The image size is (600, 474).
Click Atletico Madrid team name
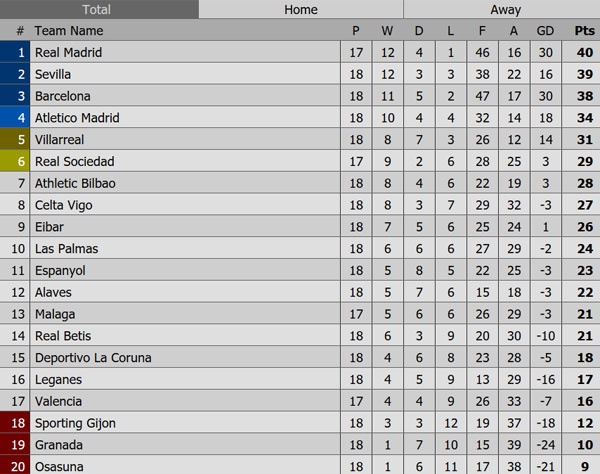(x=77, y=118)
